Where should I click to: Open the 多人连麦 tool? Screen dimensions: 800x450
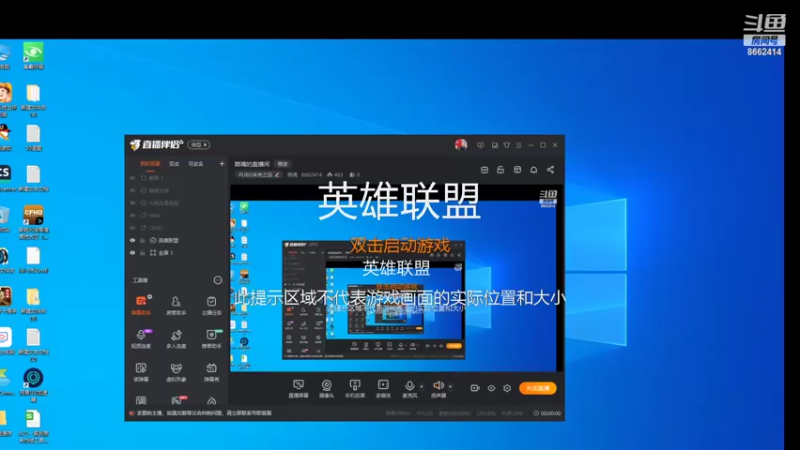pyautogui.click(x=176, y=339)
